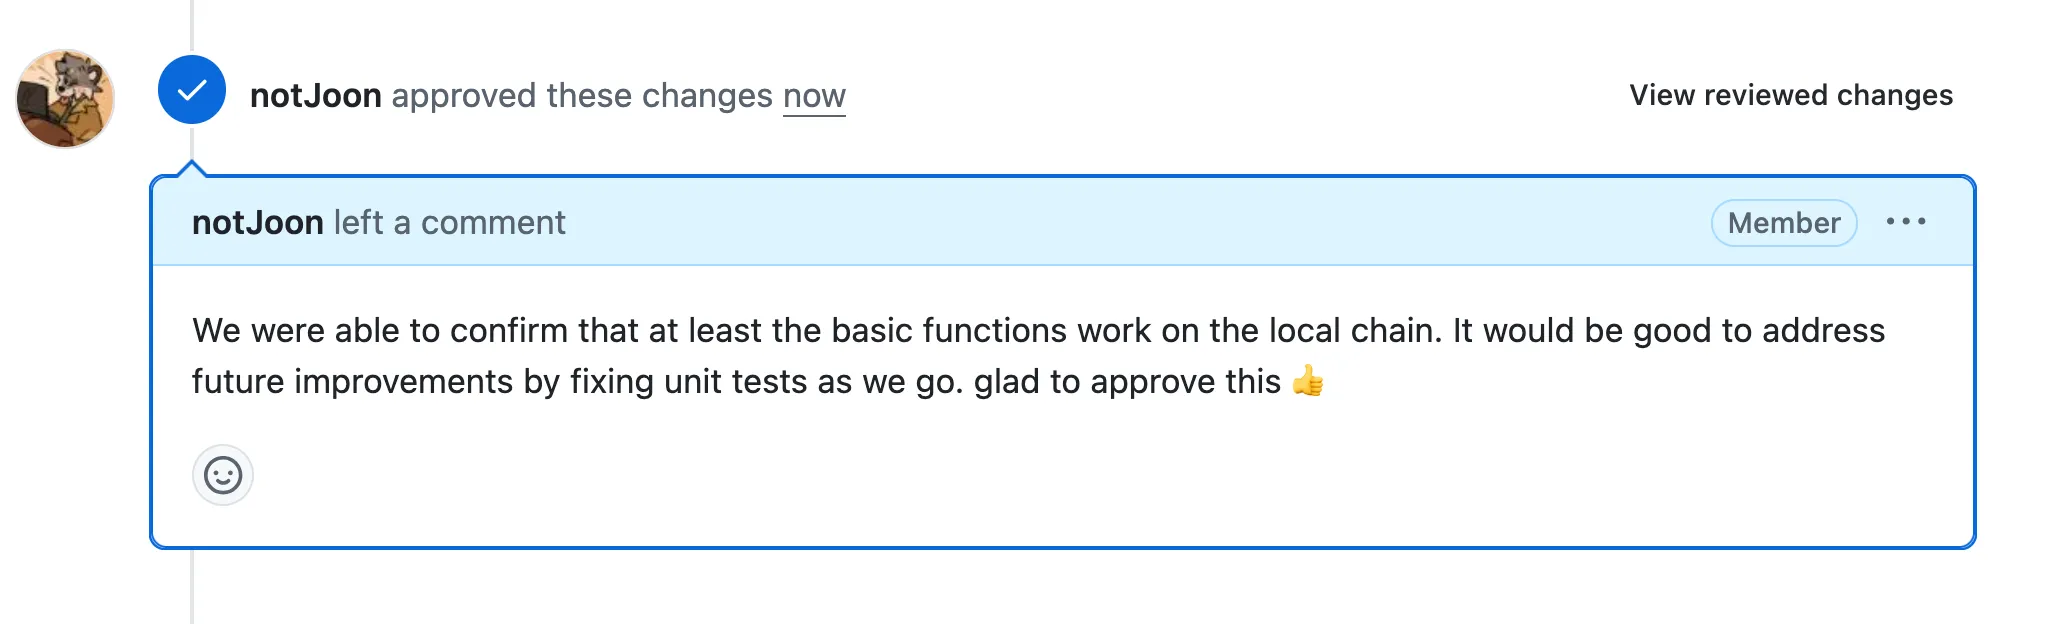Click the Member role badge

(x=1784, y=223)
